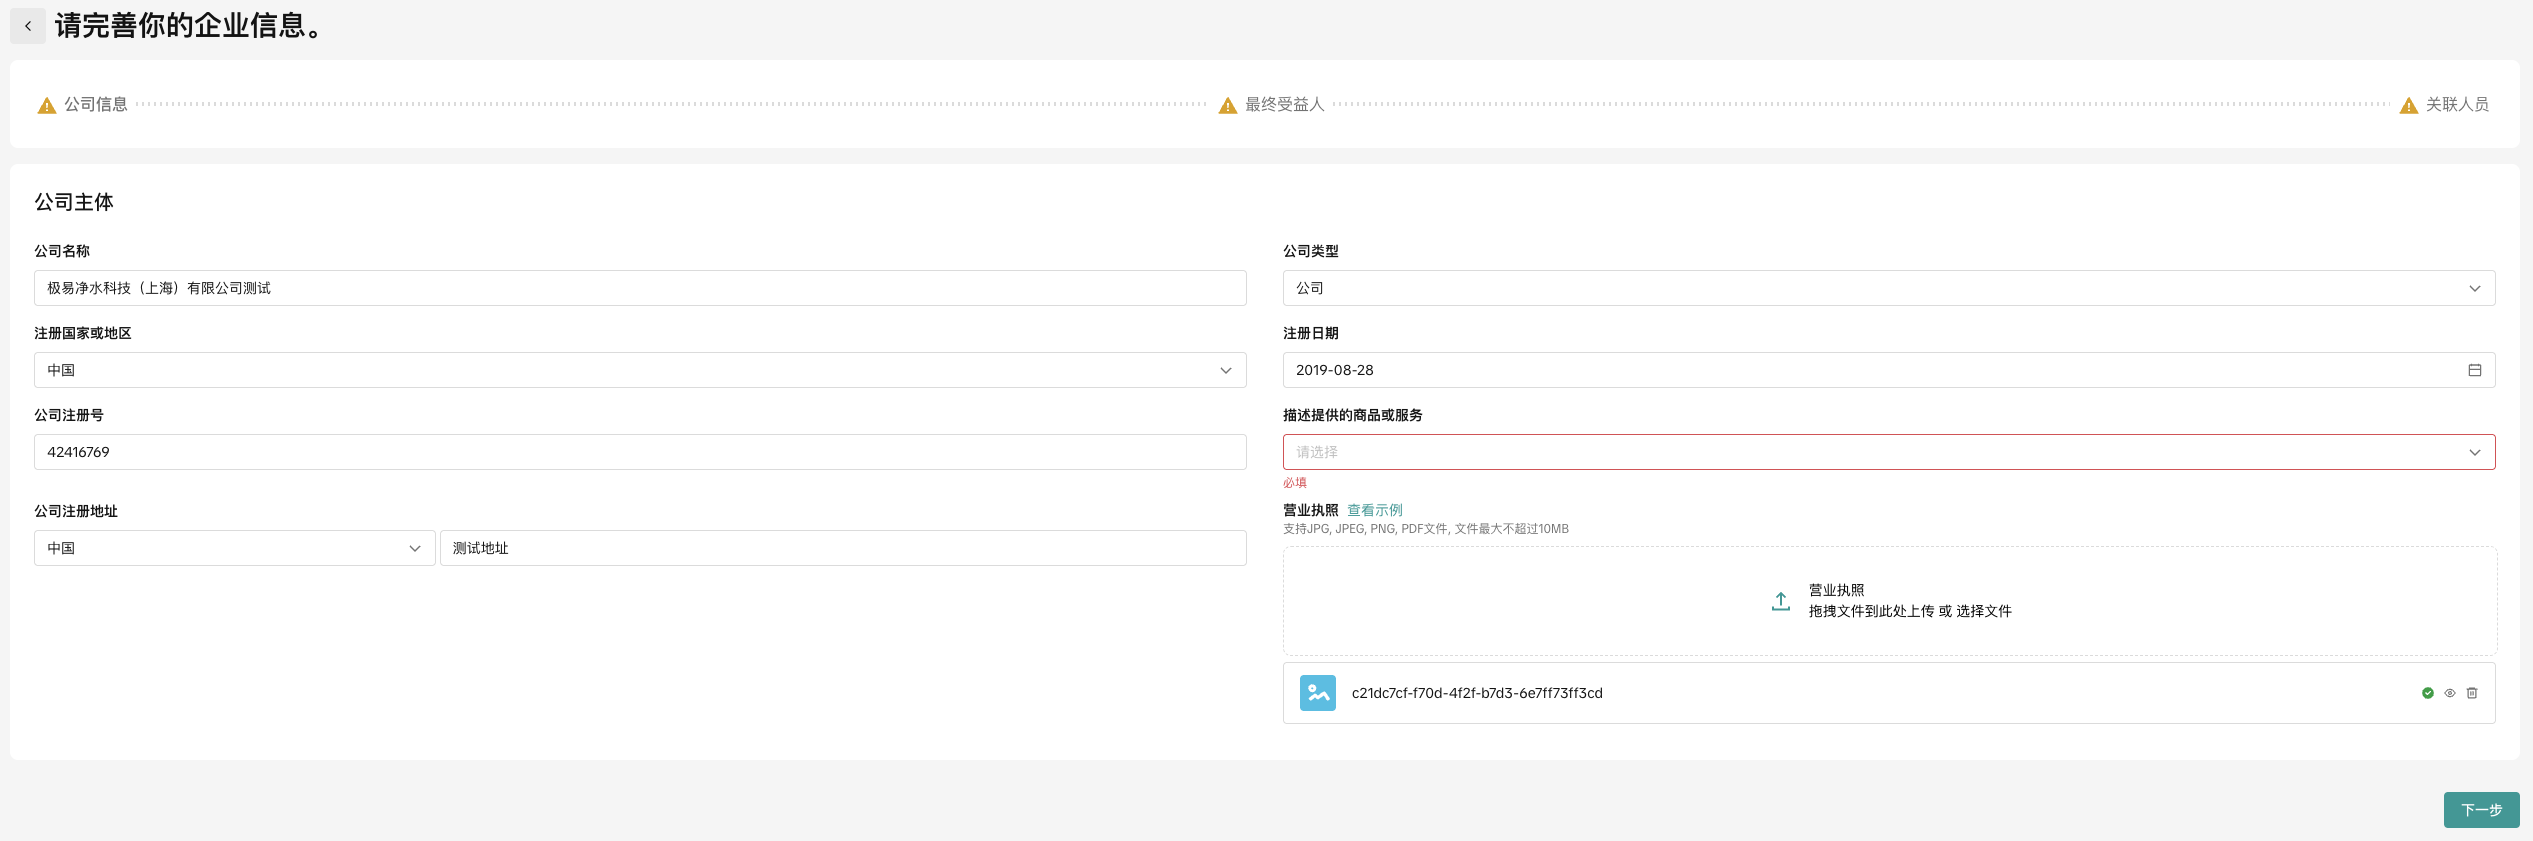
Task: Switch to the 关联人员 step
Action: pos(2456,104)
